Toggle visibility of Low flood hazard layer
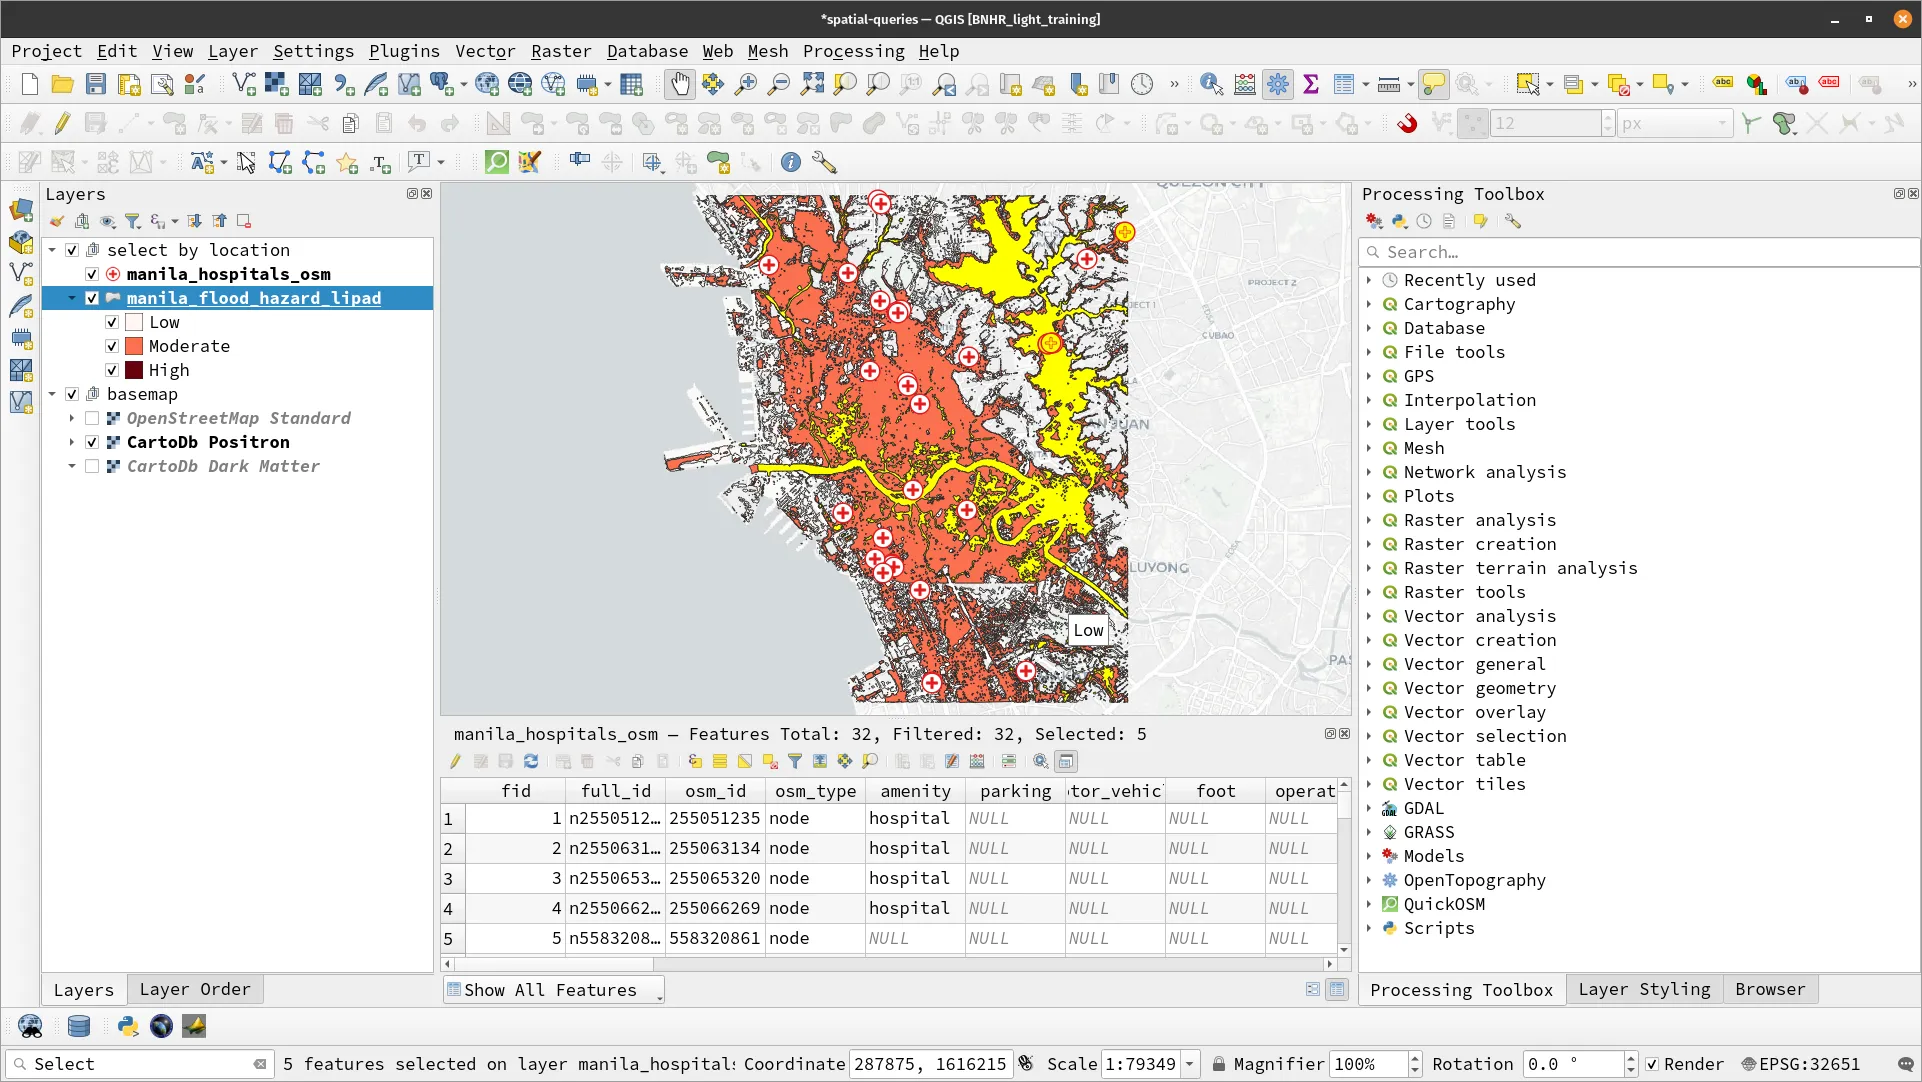 point(112,322)
